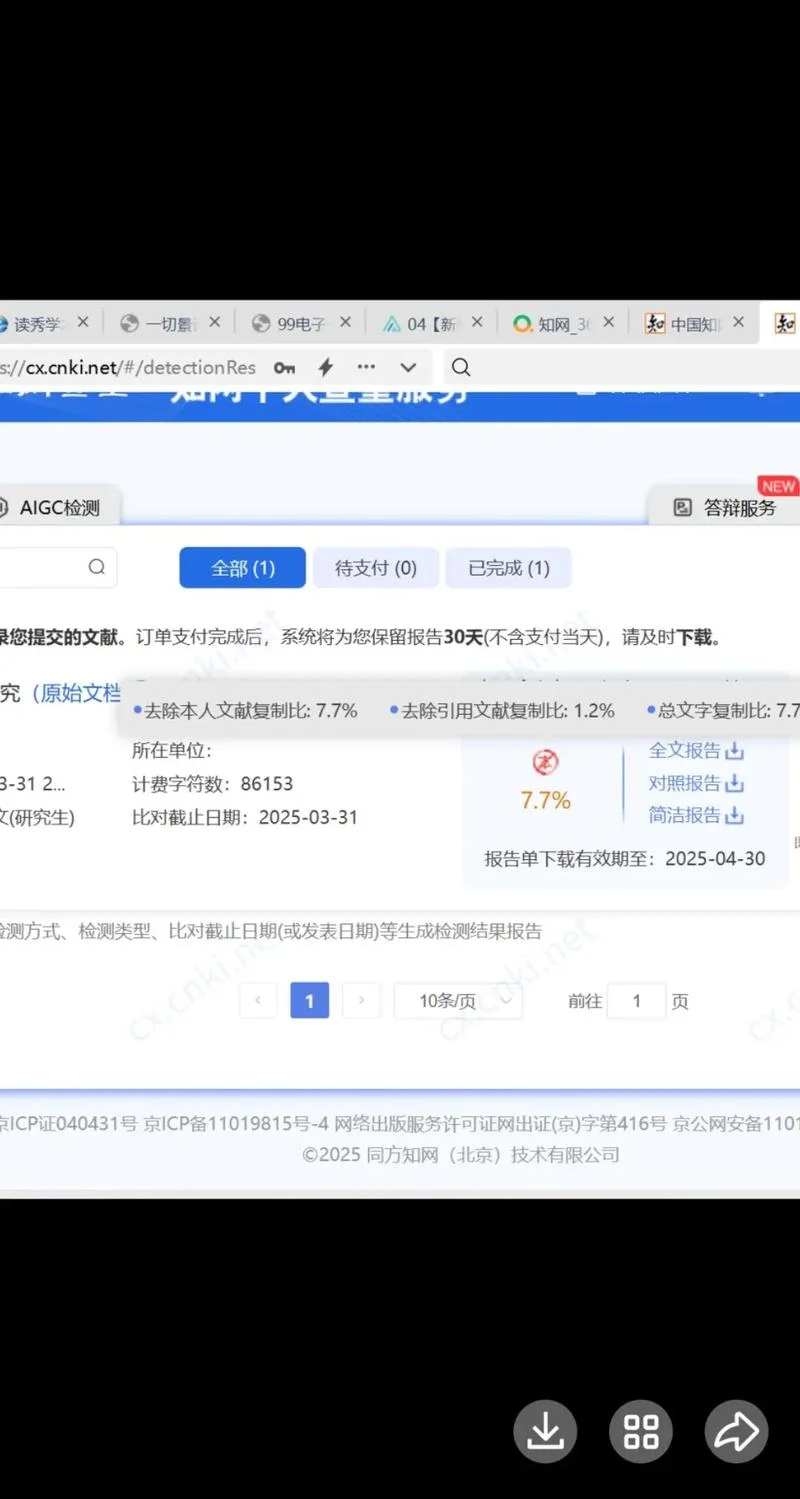Click the 比对截止日期: 2025-03-31 text
Image resolution: width=800 pixels, height=1499 pixels.
245,817
